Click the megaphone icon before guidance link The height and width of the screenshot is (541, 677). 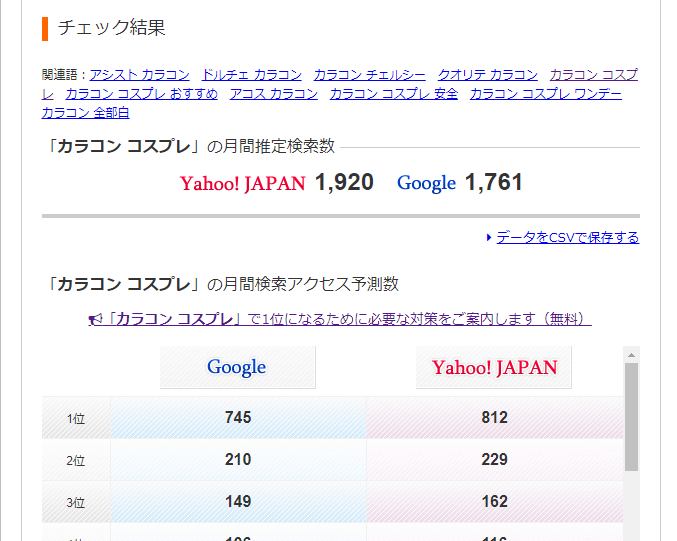(95, 320)
